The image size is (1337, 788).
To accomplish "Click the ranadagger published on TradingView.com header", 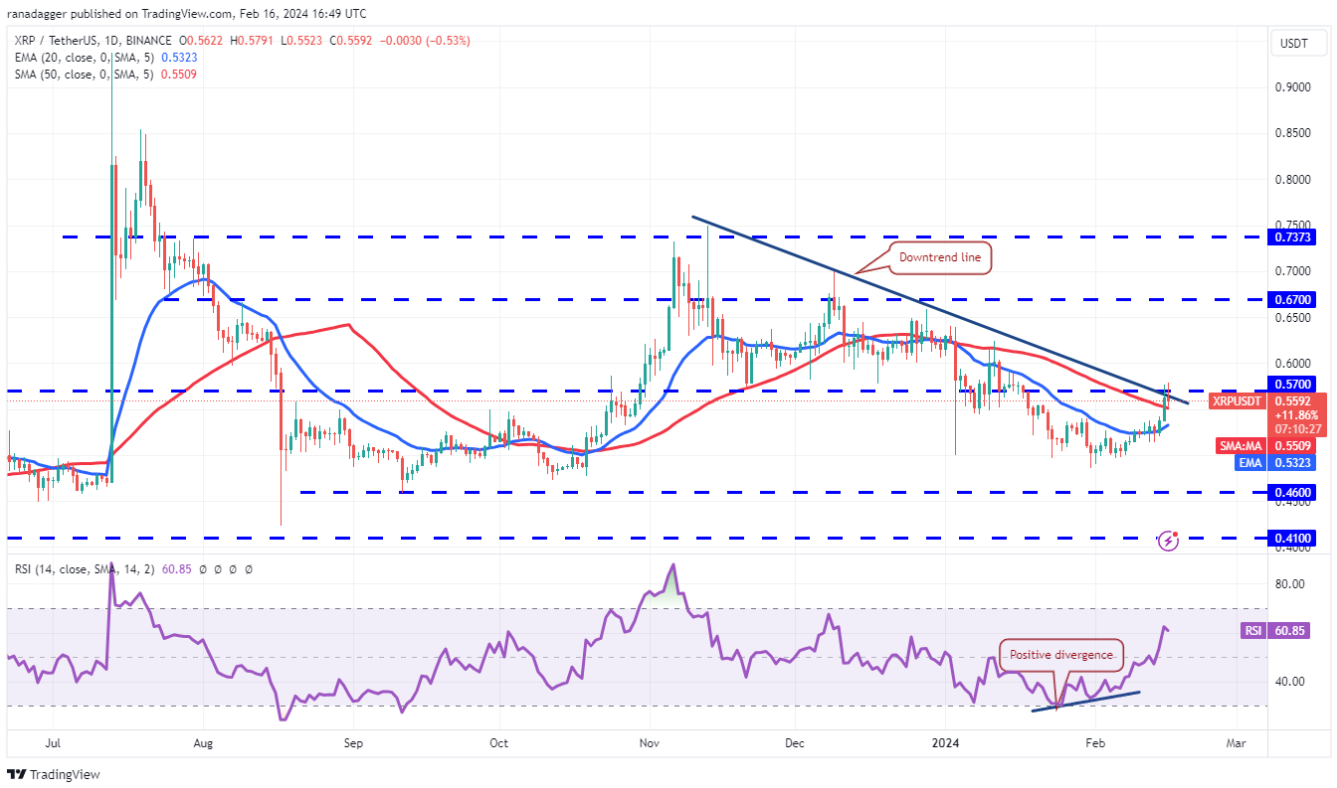I will (186, 13).
